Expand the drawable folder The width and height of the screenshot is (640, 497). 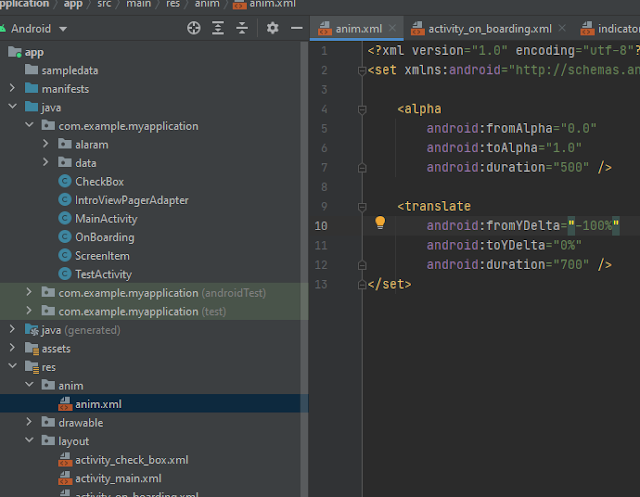(x=30, y=422)
